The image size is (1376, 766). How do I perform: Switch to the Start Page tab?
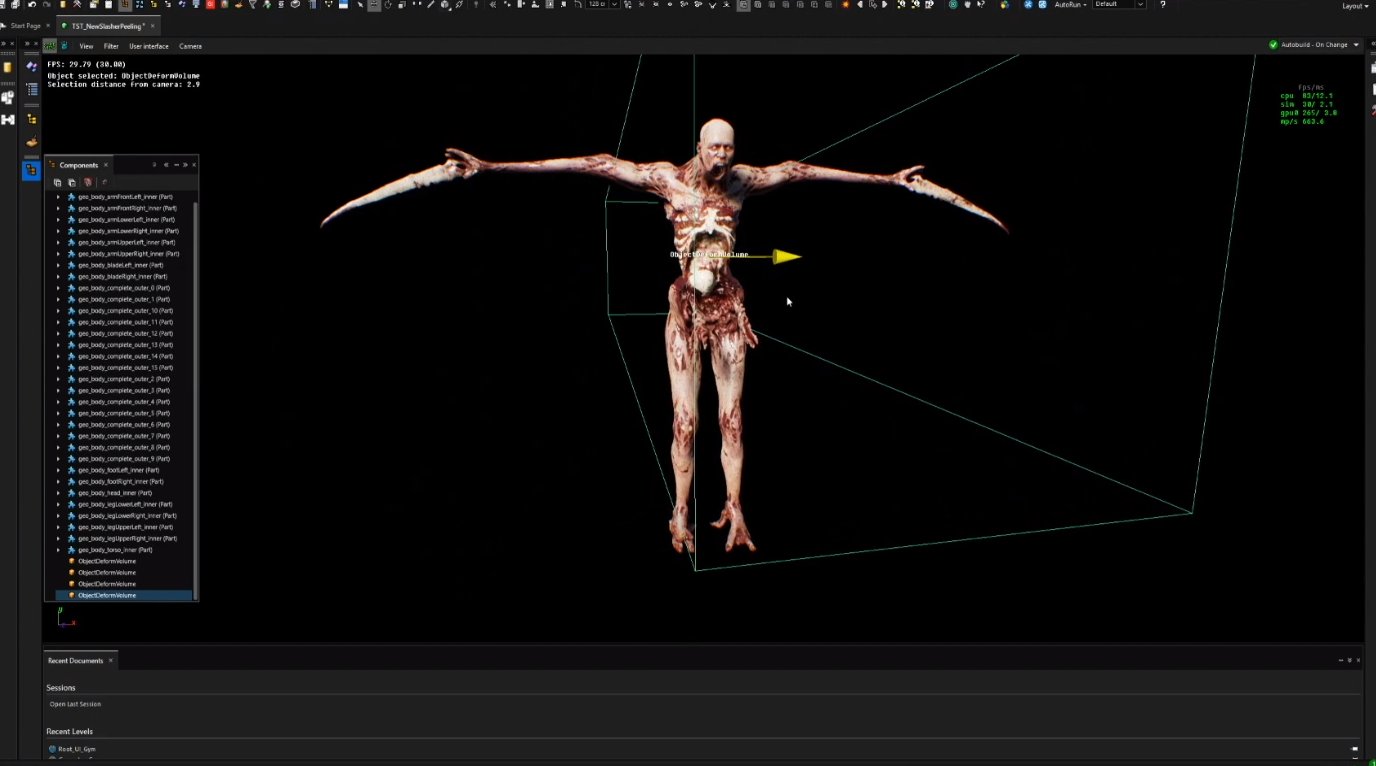[x=25, y=26]
